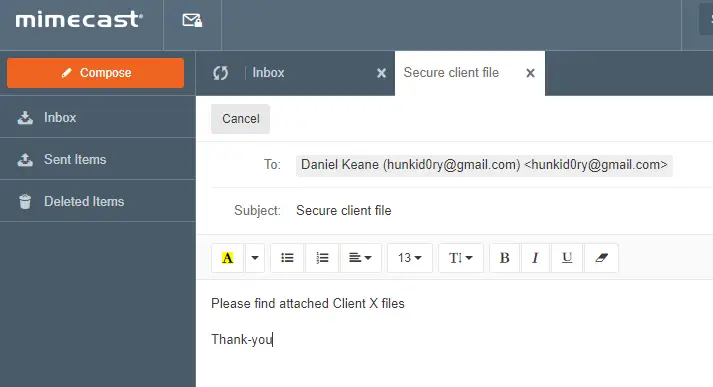Viewport: 713px width, 387px height.
Task: Close the Secure client file tab
Action: coord(530,73)
